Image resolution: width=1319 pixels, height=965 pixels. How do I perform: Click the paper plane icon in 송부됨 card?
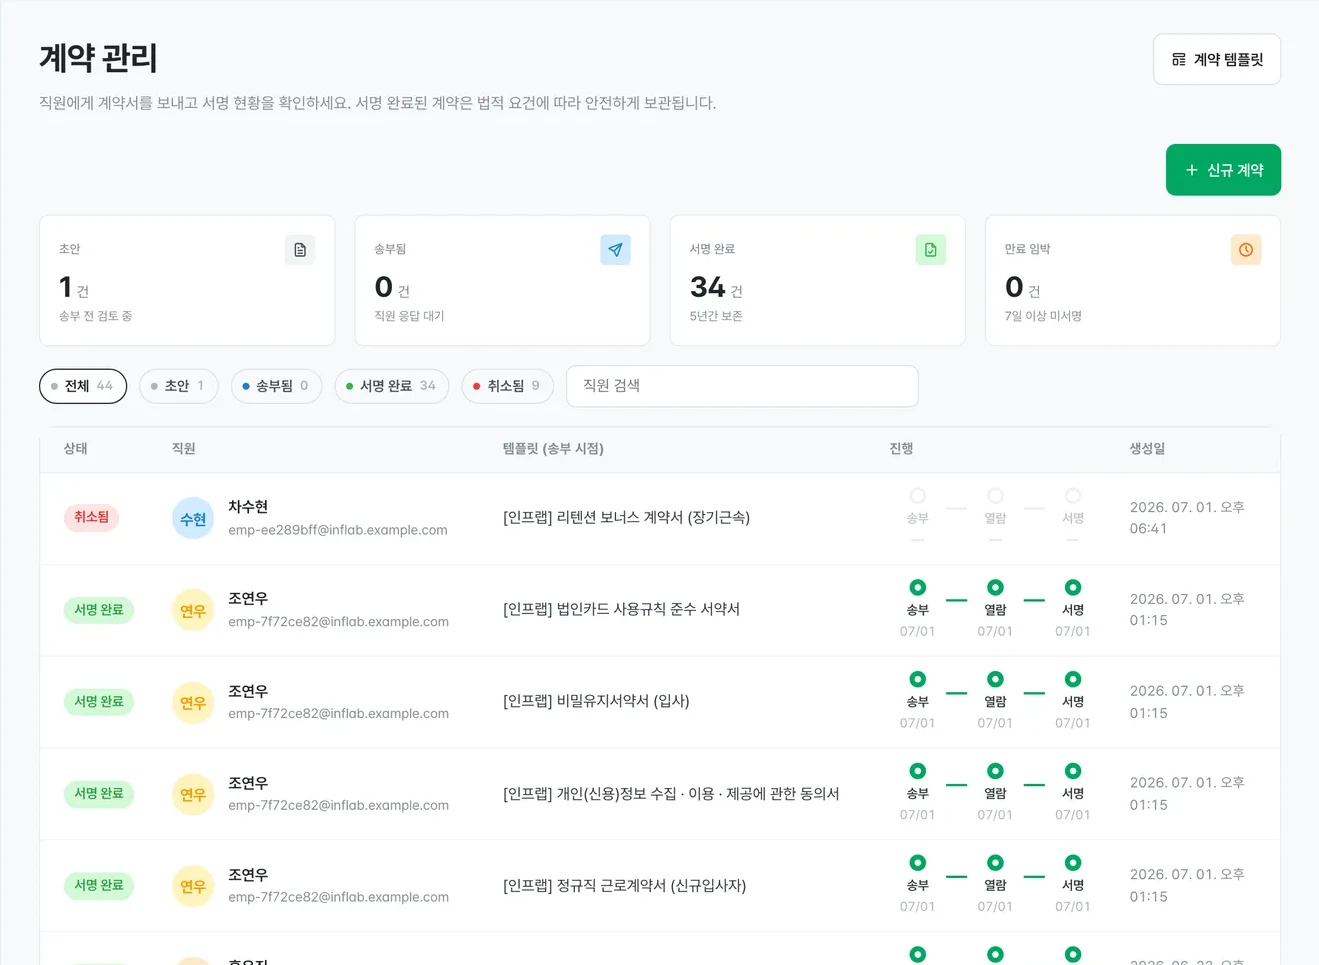(x=615, y=250)
